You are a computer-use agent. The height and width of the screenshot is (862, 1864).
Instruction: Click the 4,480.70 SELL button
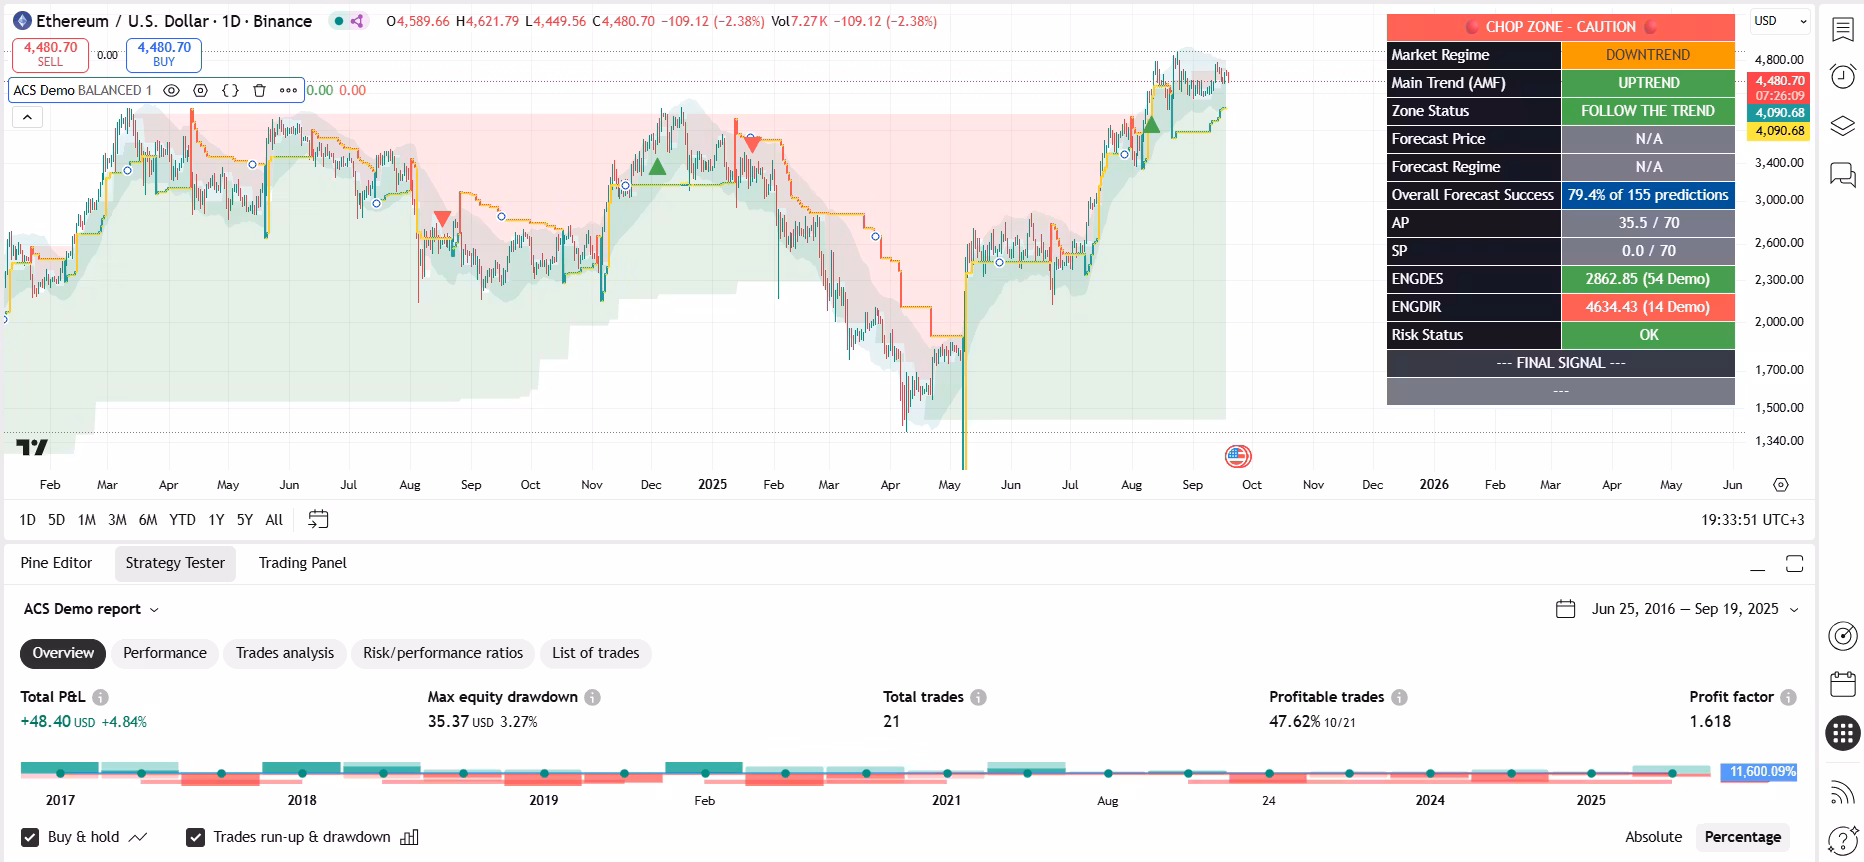[x=50, y=54]
